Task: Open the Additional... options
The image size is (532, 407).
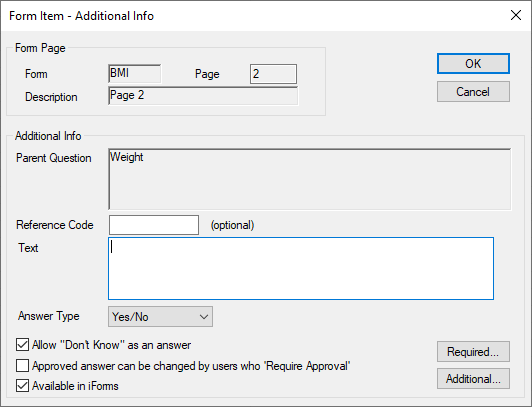Action: click(473, 379)
